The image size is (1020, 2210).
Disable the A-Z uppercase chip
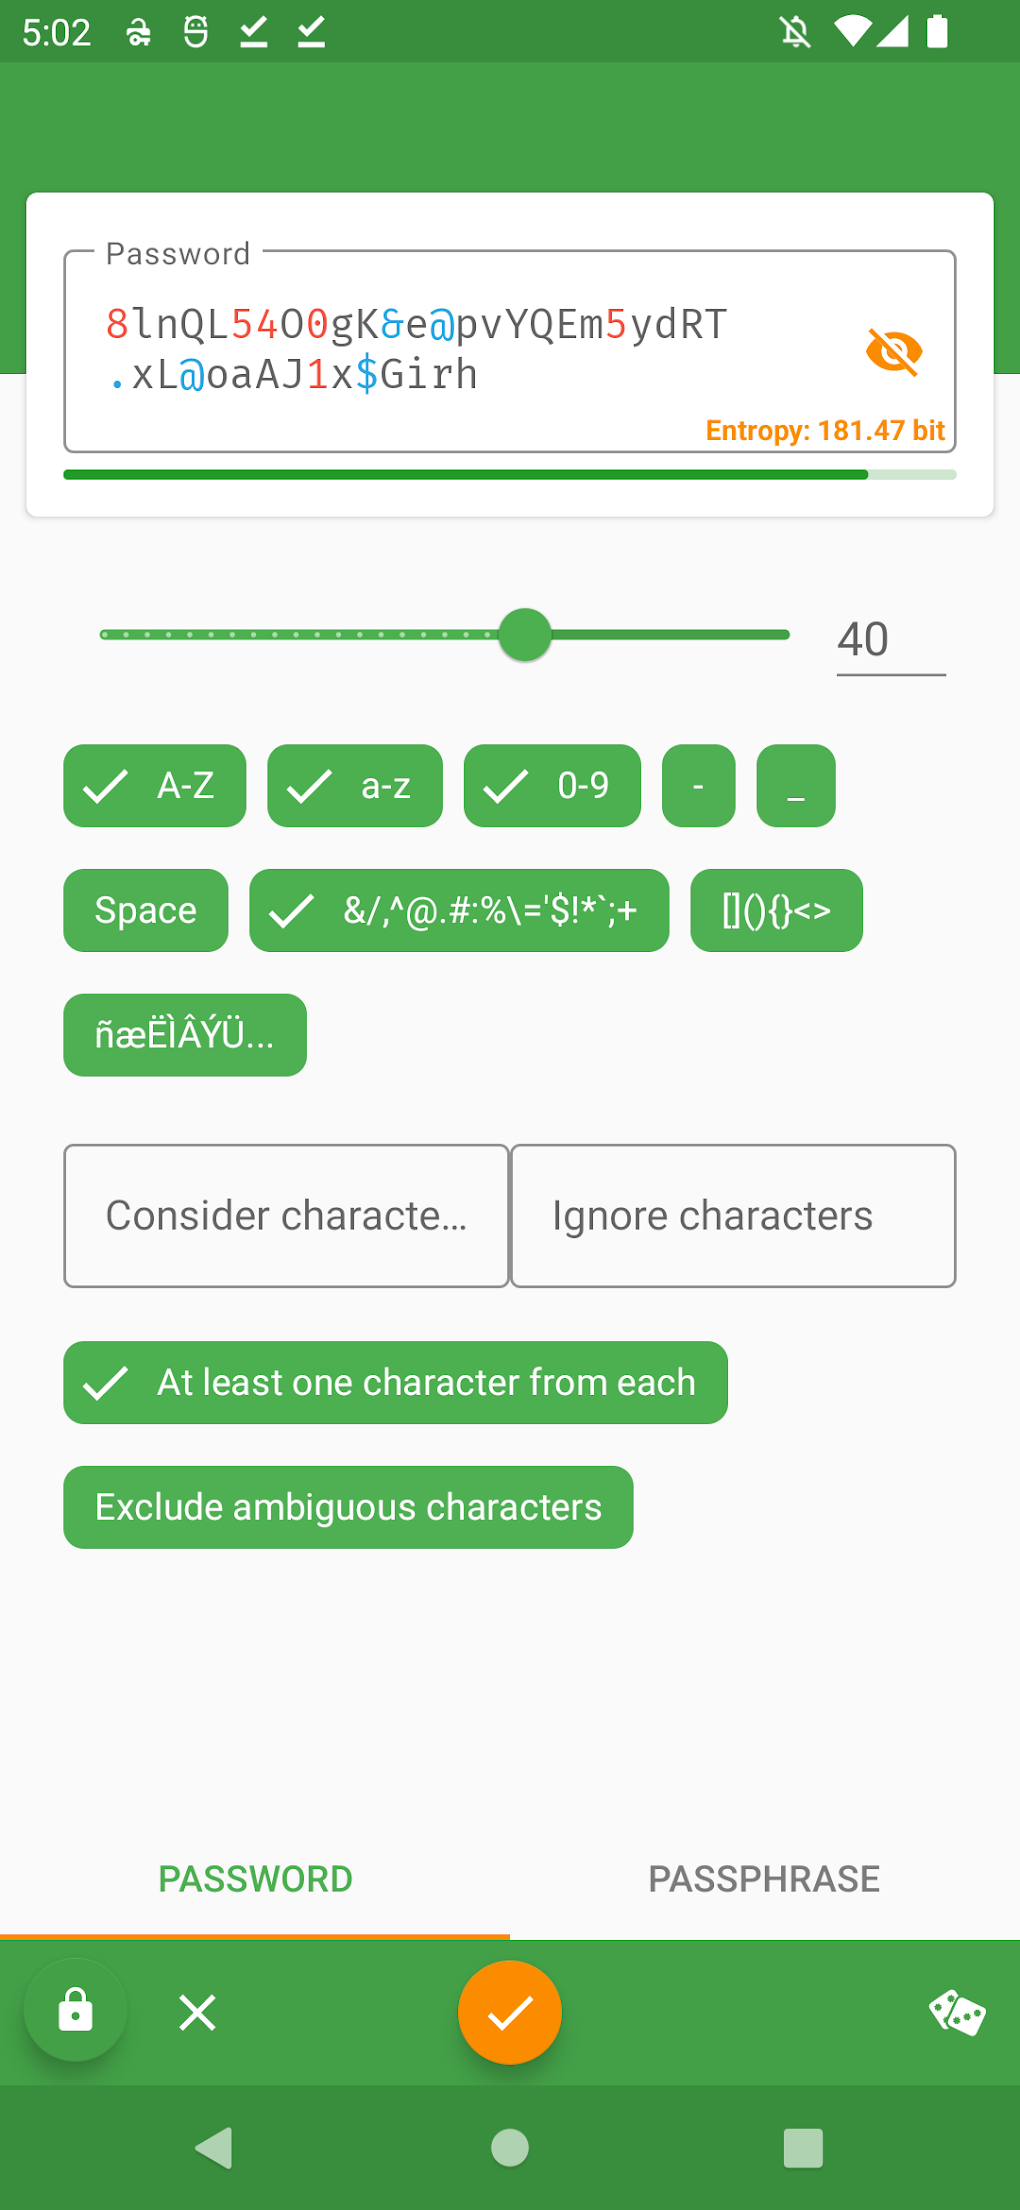pos(154,786)
